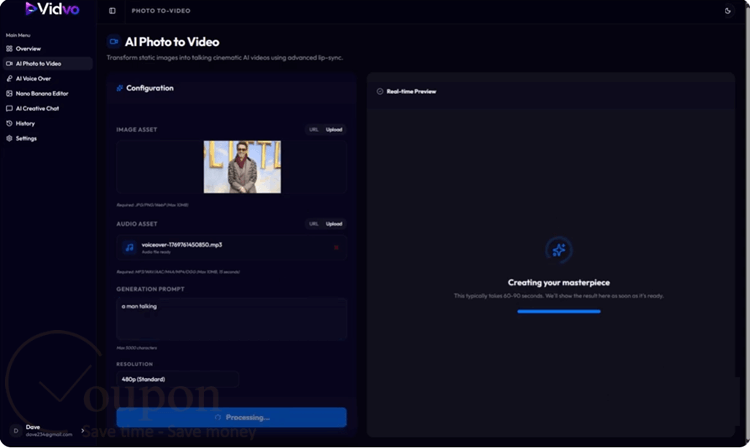The height and width of the screenshot is (448, 750).
Task: Click the Creating your masterpiece text
Action: pos(559,283)
